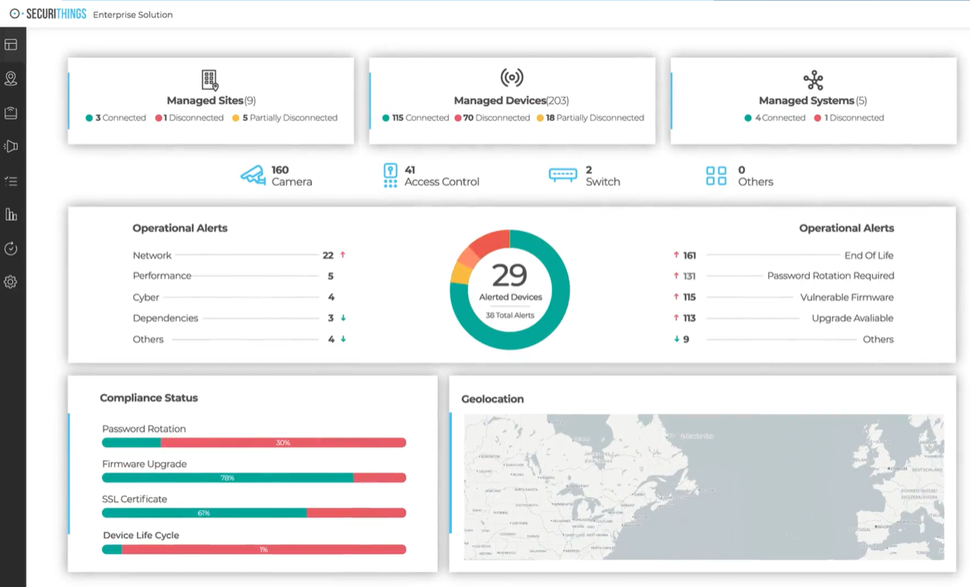Click the red arrow beside End Of Life count

click(676, 254)
